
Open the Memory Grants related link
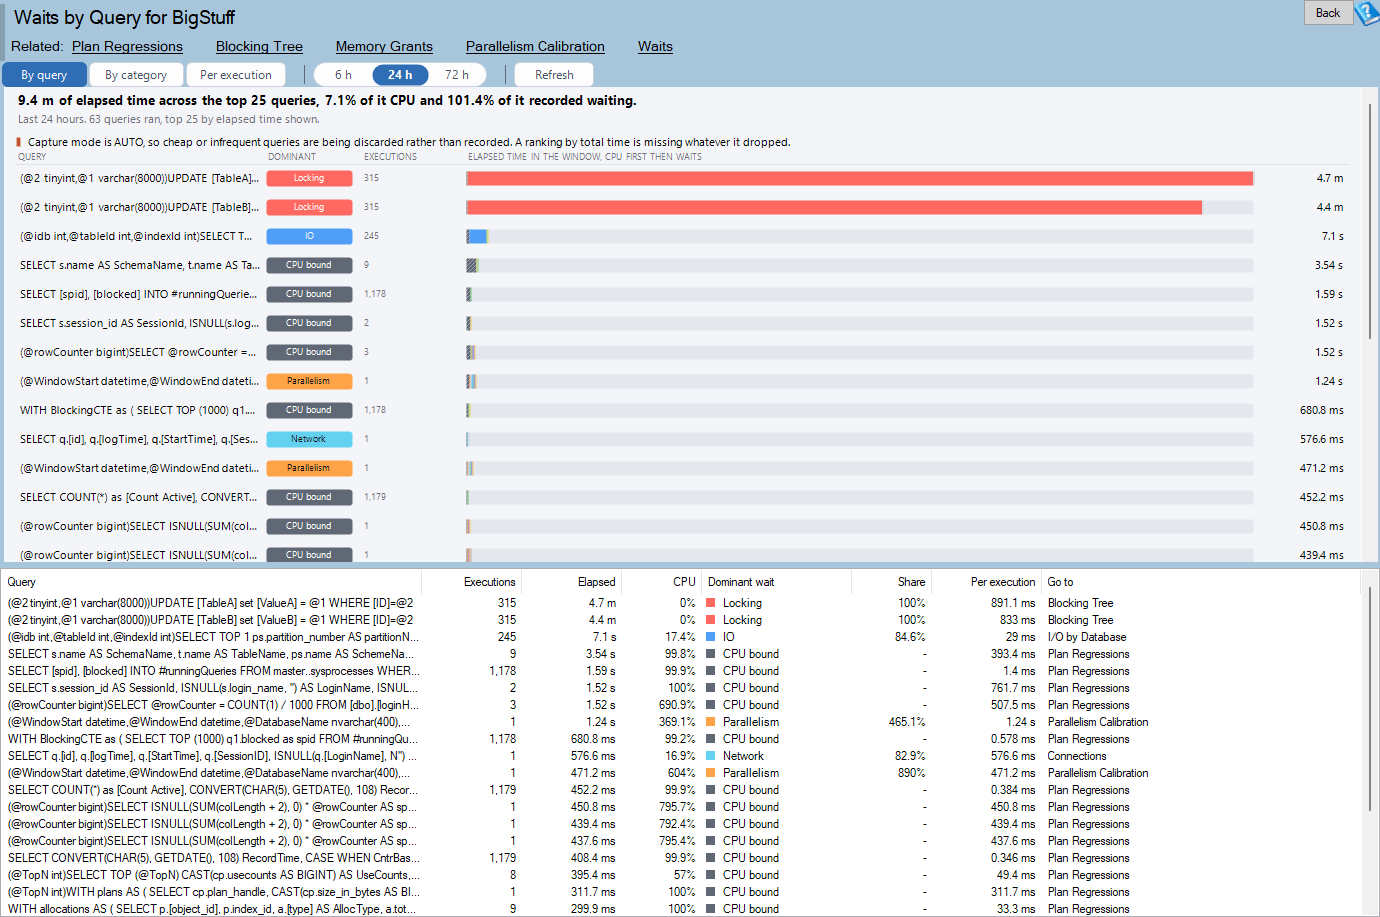[x=384, y=46]
